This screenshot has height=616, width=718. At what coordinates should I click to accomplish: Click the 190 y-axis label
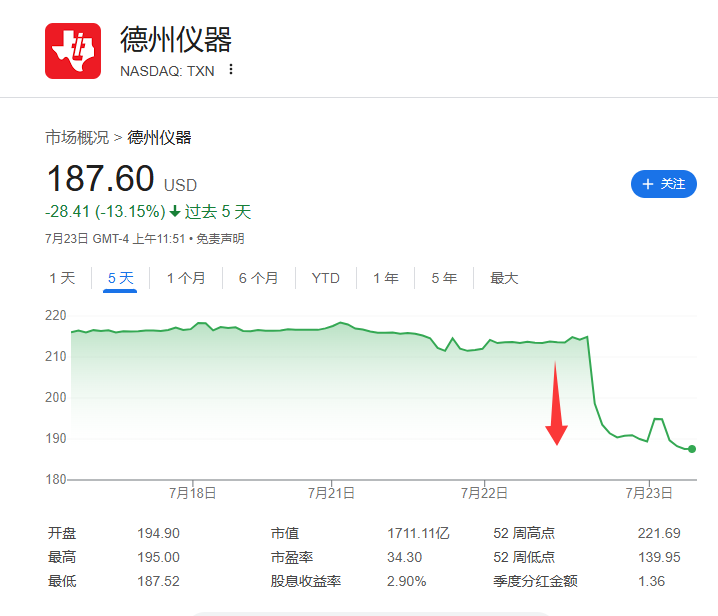point(55,439)
